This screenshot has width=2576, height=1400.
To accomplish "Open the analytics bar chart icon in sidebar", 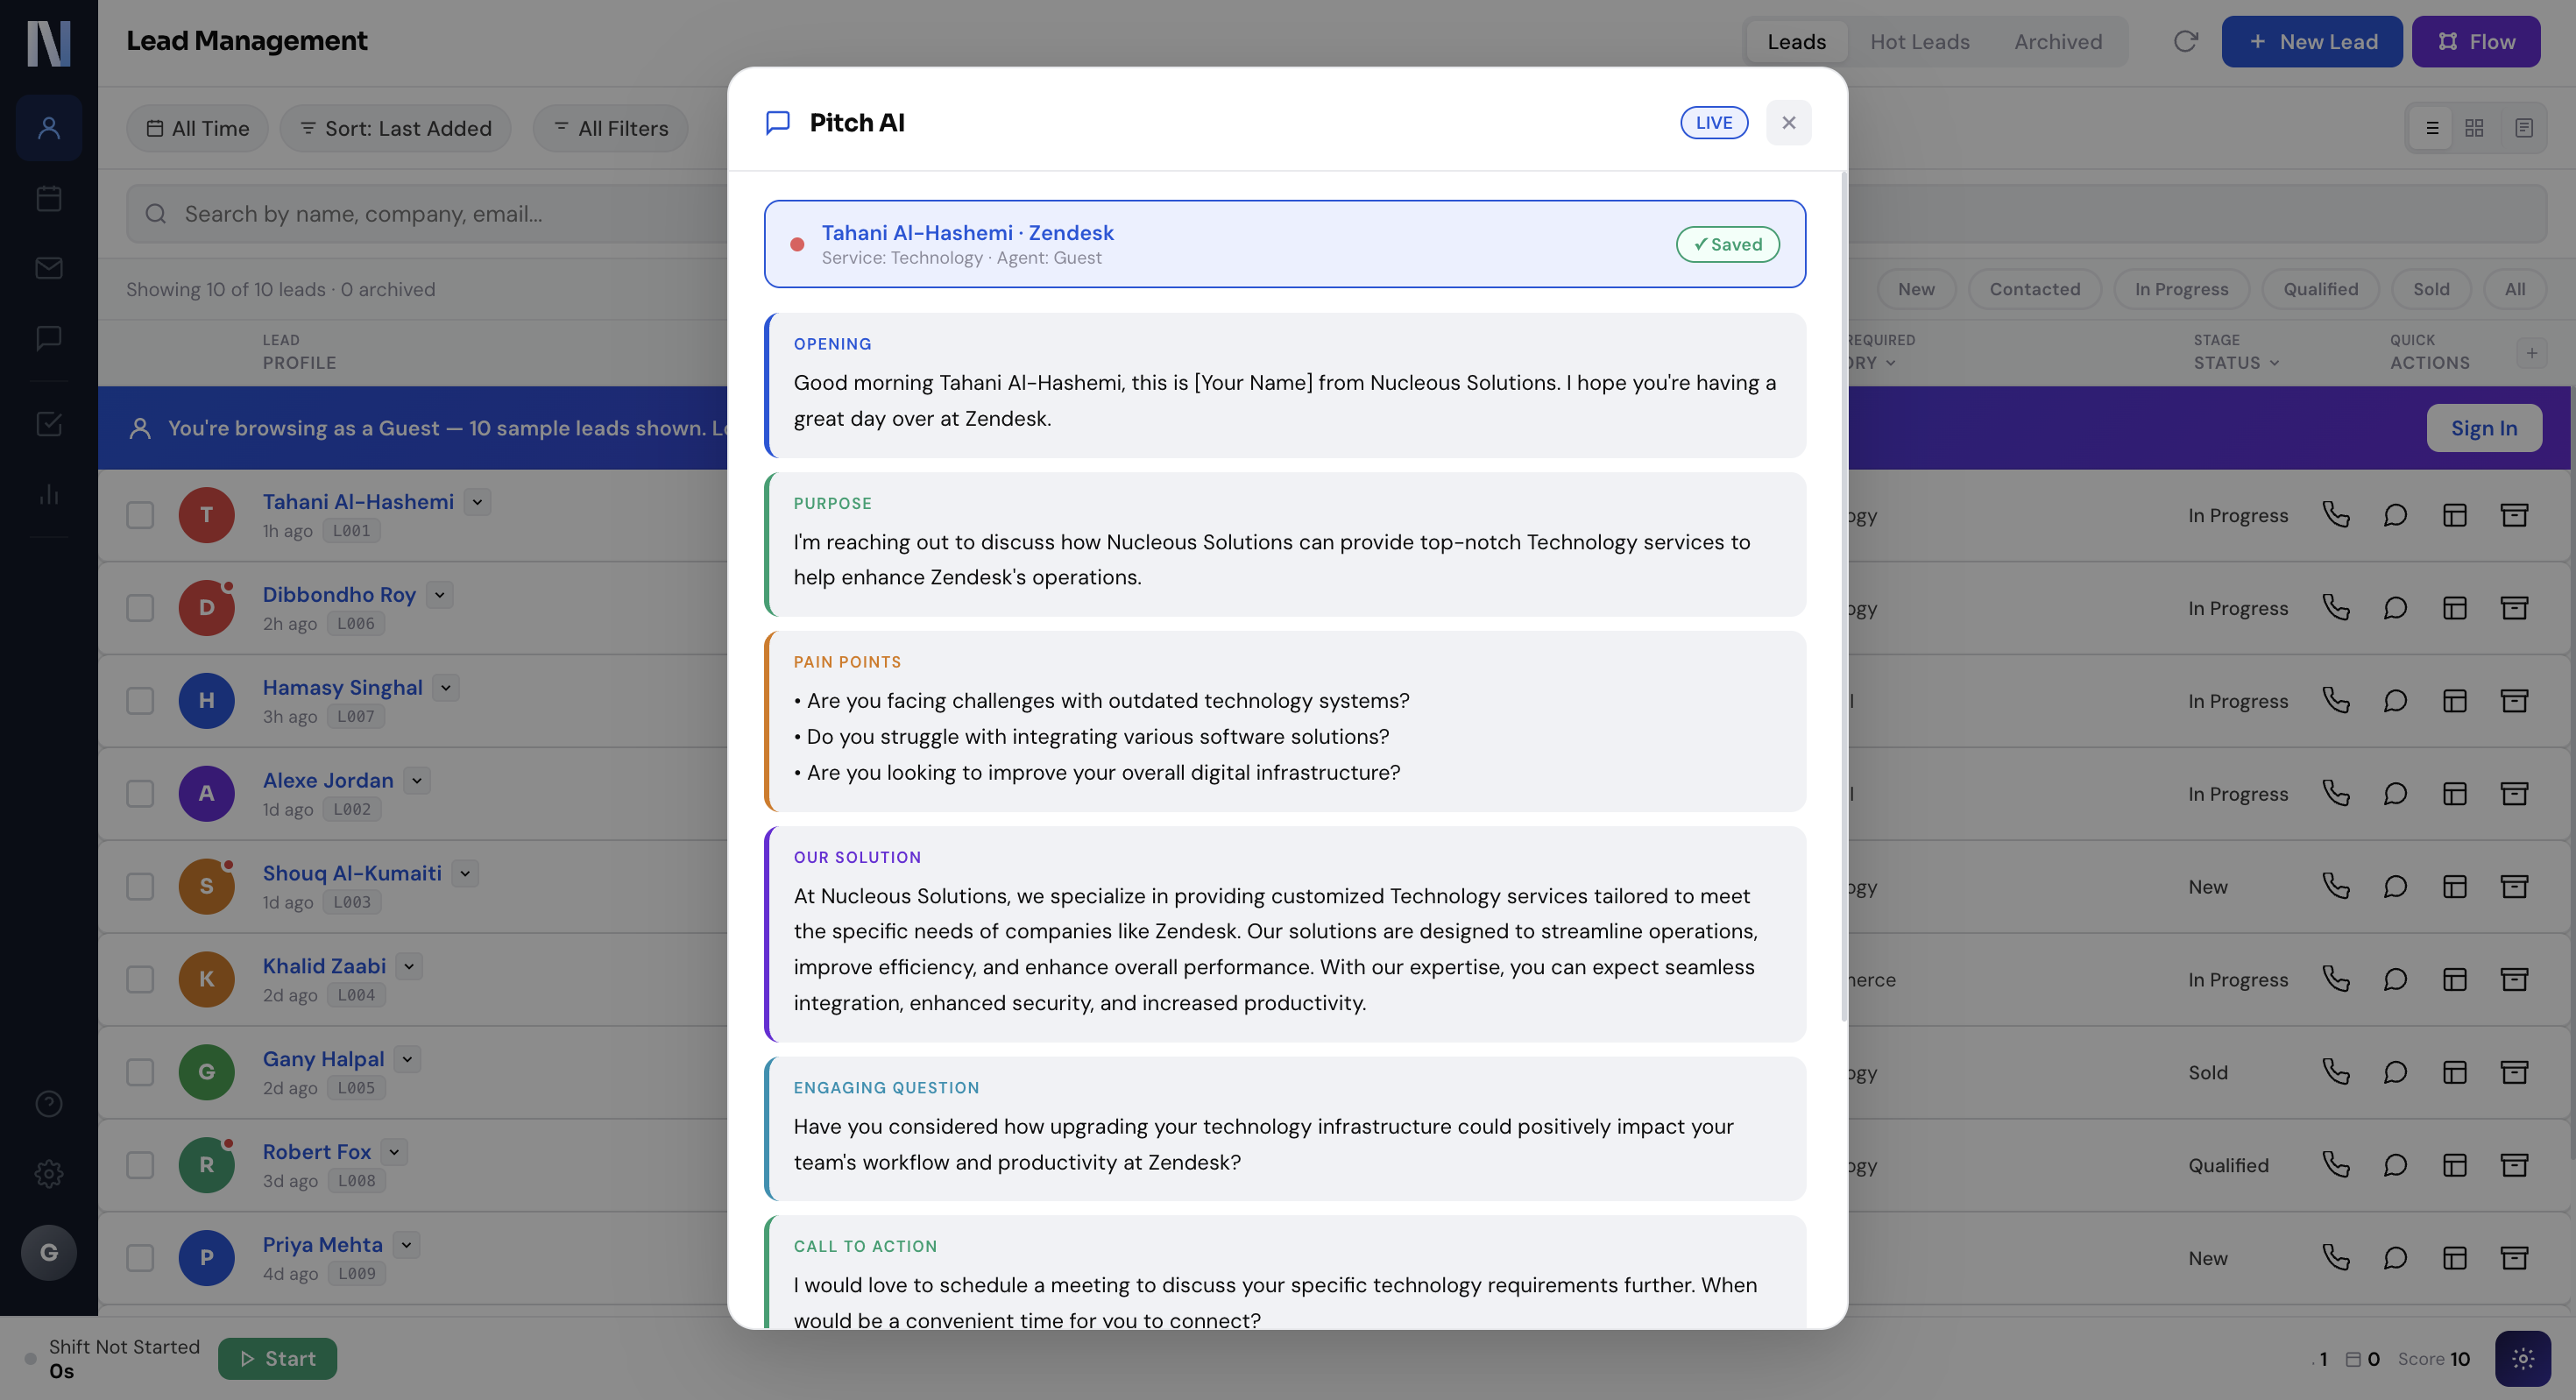I will (48, 494).
